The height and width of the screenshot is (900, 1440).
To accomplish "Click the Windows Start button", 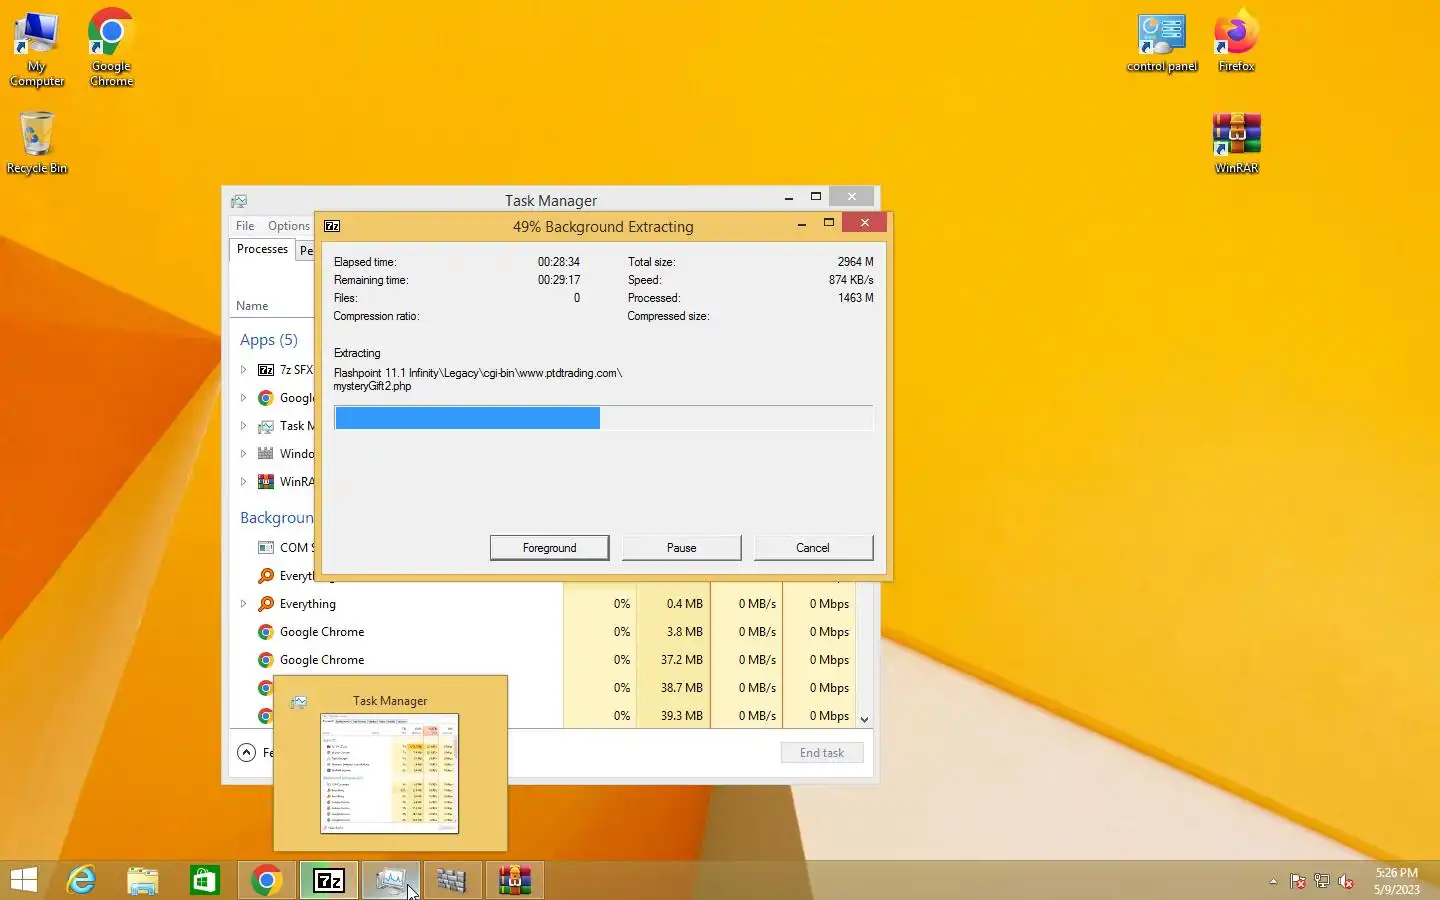I will [x=24, y=880].
